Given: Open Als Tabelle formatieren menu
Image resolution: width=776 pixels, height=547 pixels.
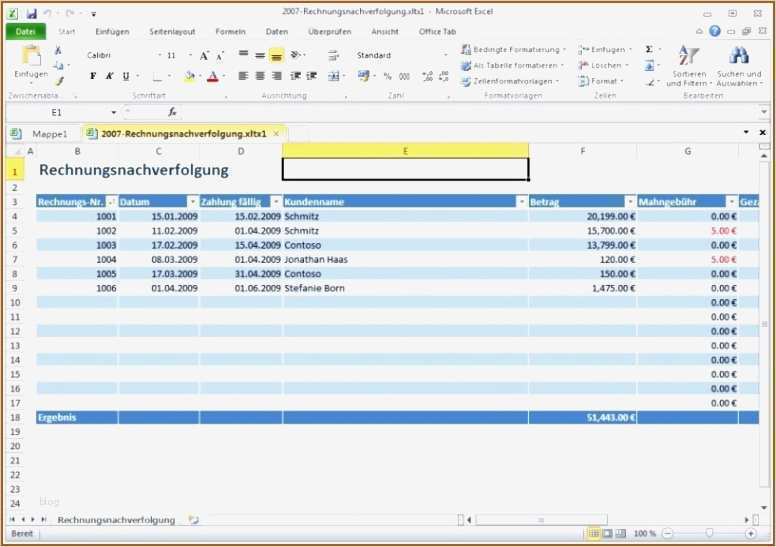Looking at the screenshot, I should tap(512, 65).
